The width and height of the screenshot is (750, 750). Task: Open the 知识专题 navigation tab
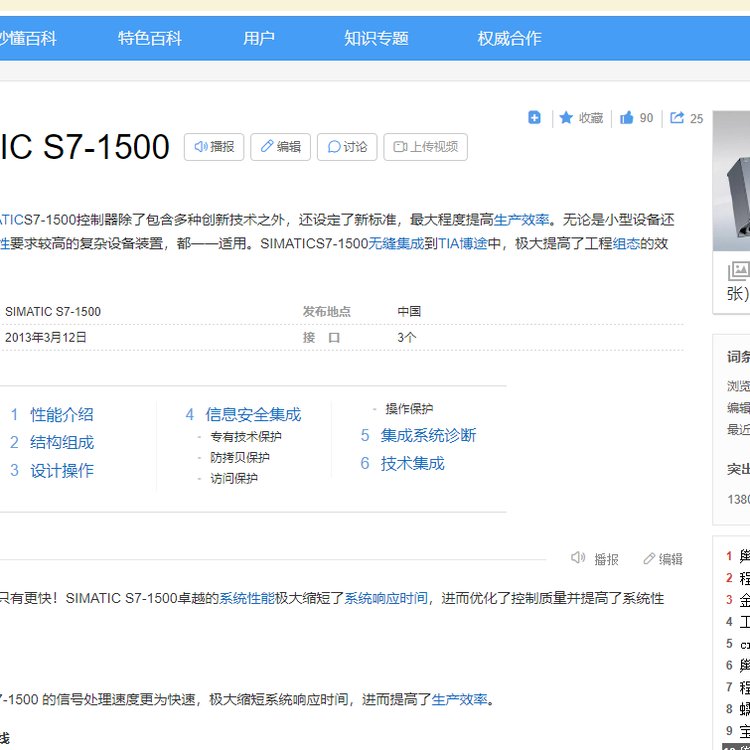(376, 38)
